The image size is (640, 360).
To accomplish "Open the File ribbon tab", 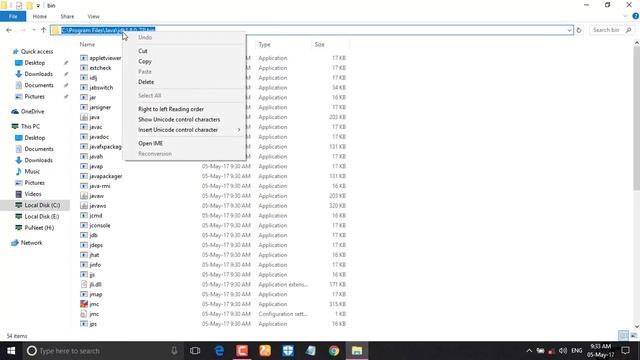I will [13, 16].
